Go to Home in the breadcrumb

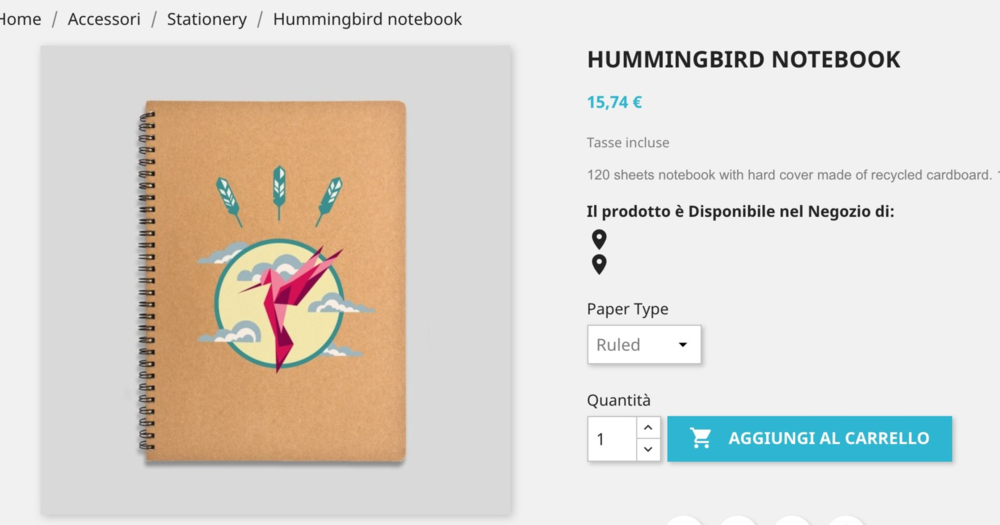(19, 19)
